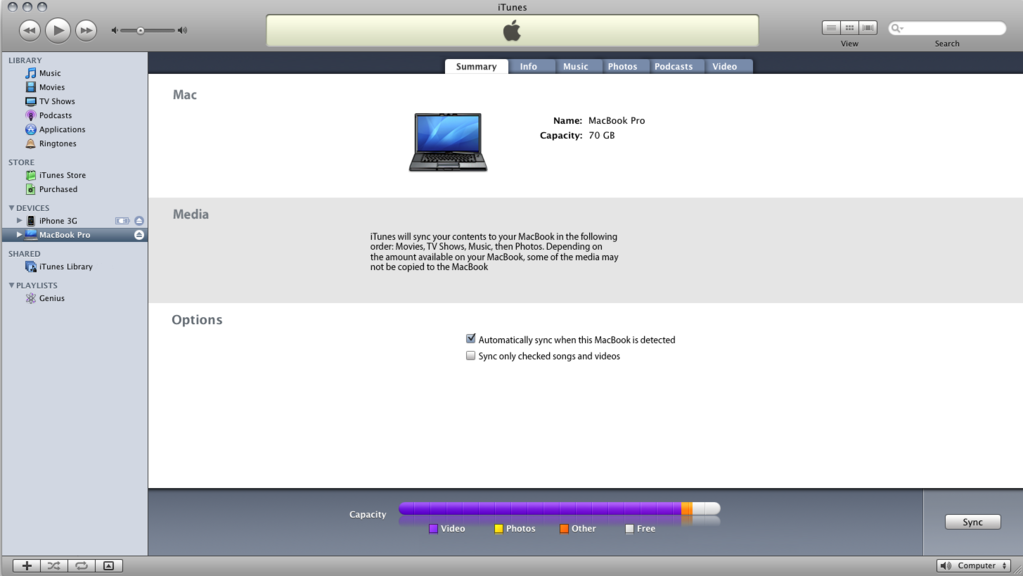Select the iPhone 3G device
Image resolution: width=1023 pixels, height=576 pixels.
point(57,220)
